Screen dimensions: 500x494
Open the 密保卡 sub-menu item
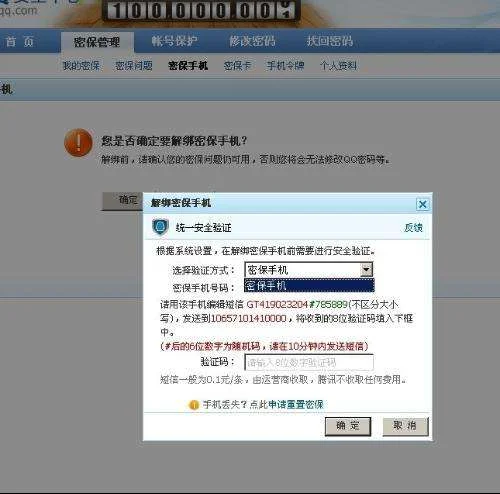tap(237, 66)
